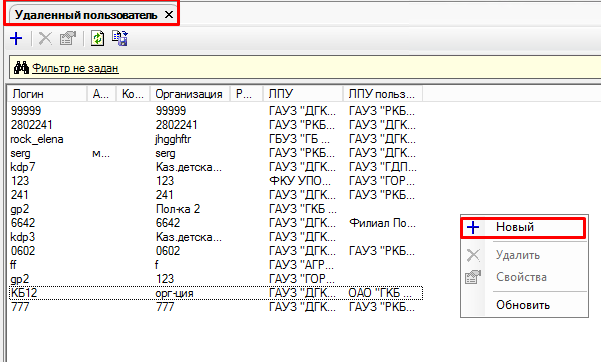Select the 'ff' login row
Screen dimensions: 601x362
215,265
